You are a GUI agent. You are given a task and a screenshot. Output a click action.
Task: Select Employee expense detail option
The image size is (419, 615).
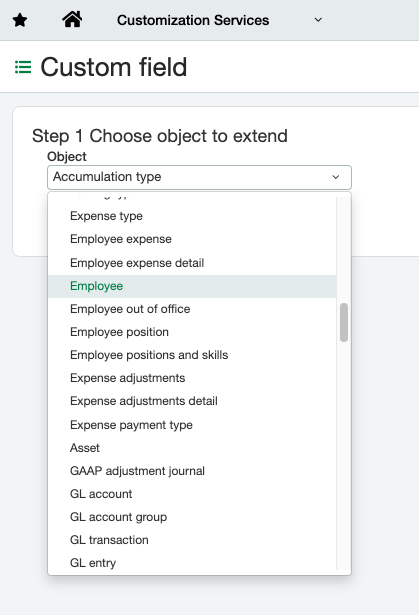coord(192,263)
